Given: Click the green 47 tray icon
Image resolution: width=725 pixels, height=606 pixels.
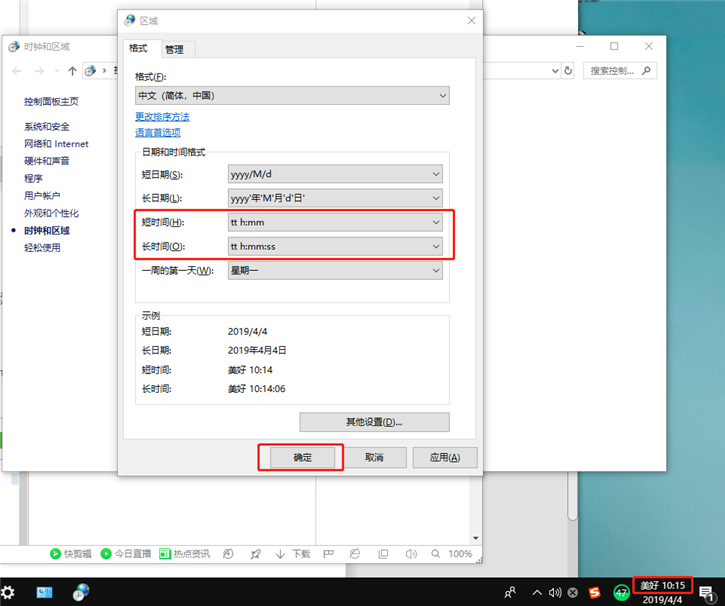Looking at the screenshot, I should pos(621,592).
